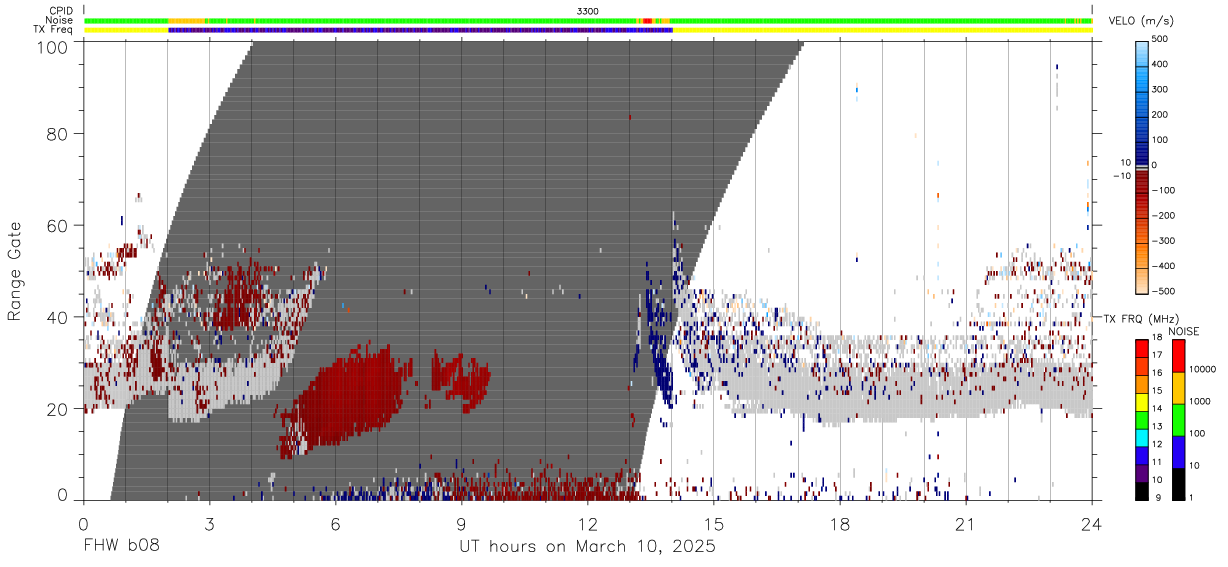Click the 21 tick label on UT hours axis

coord(966,524)
